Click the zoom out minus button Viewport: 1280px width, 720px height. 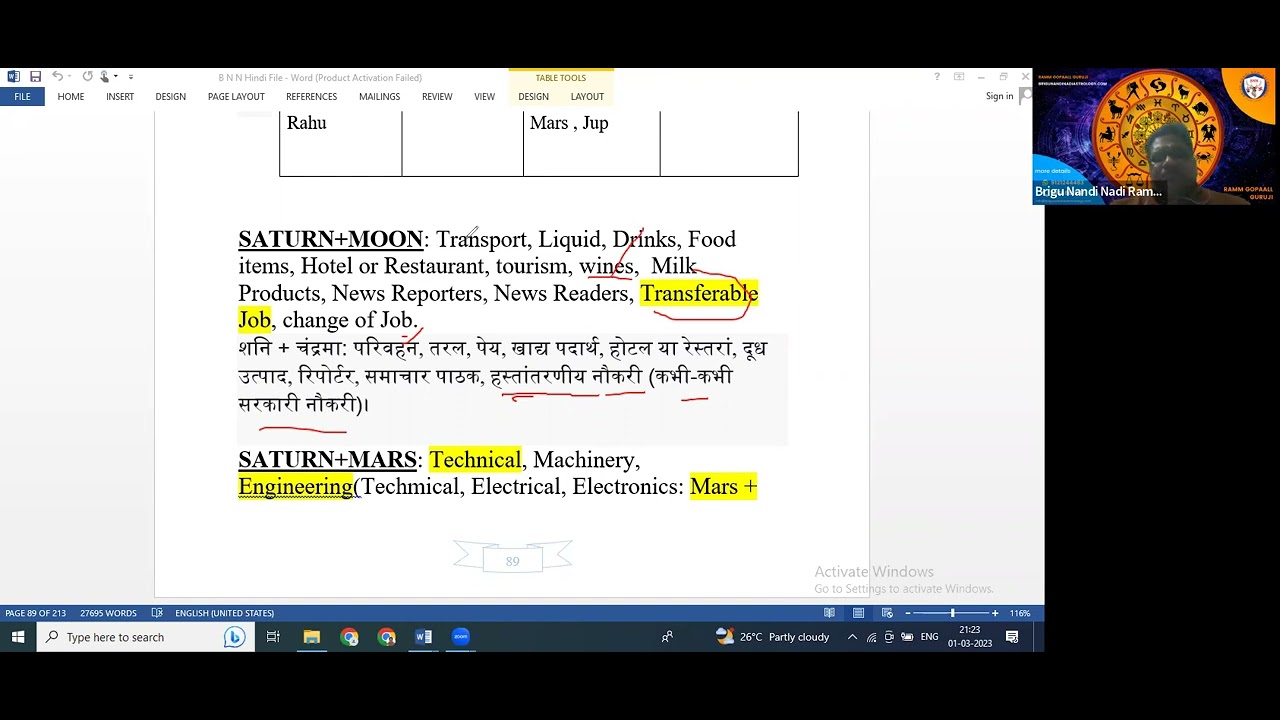click(908, 613)
